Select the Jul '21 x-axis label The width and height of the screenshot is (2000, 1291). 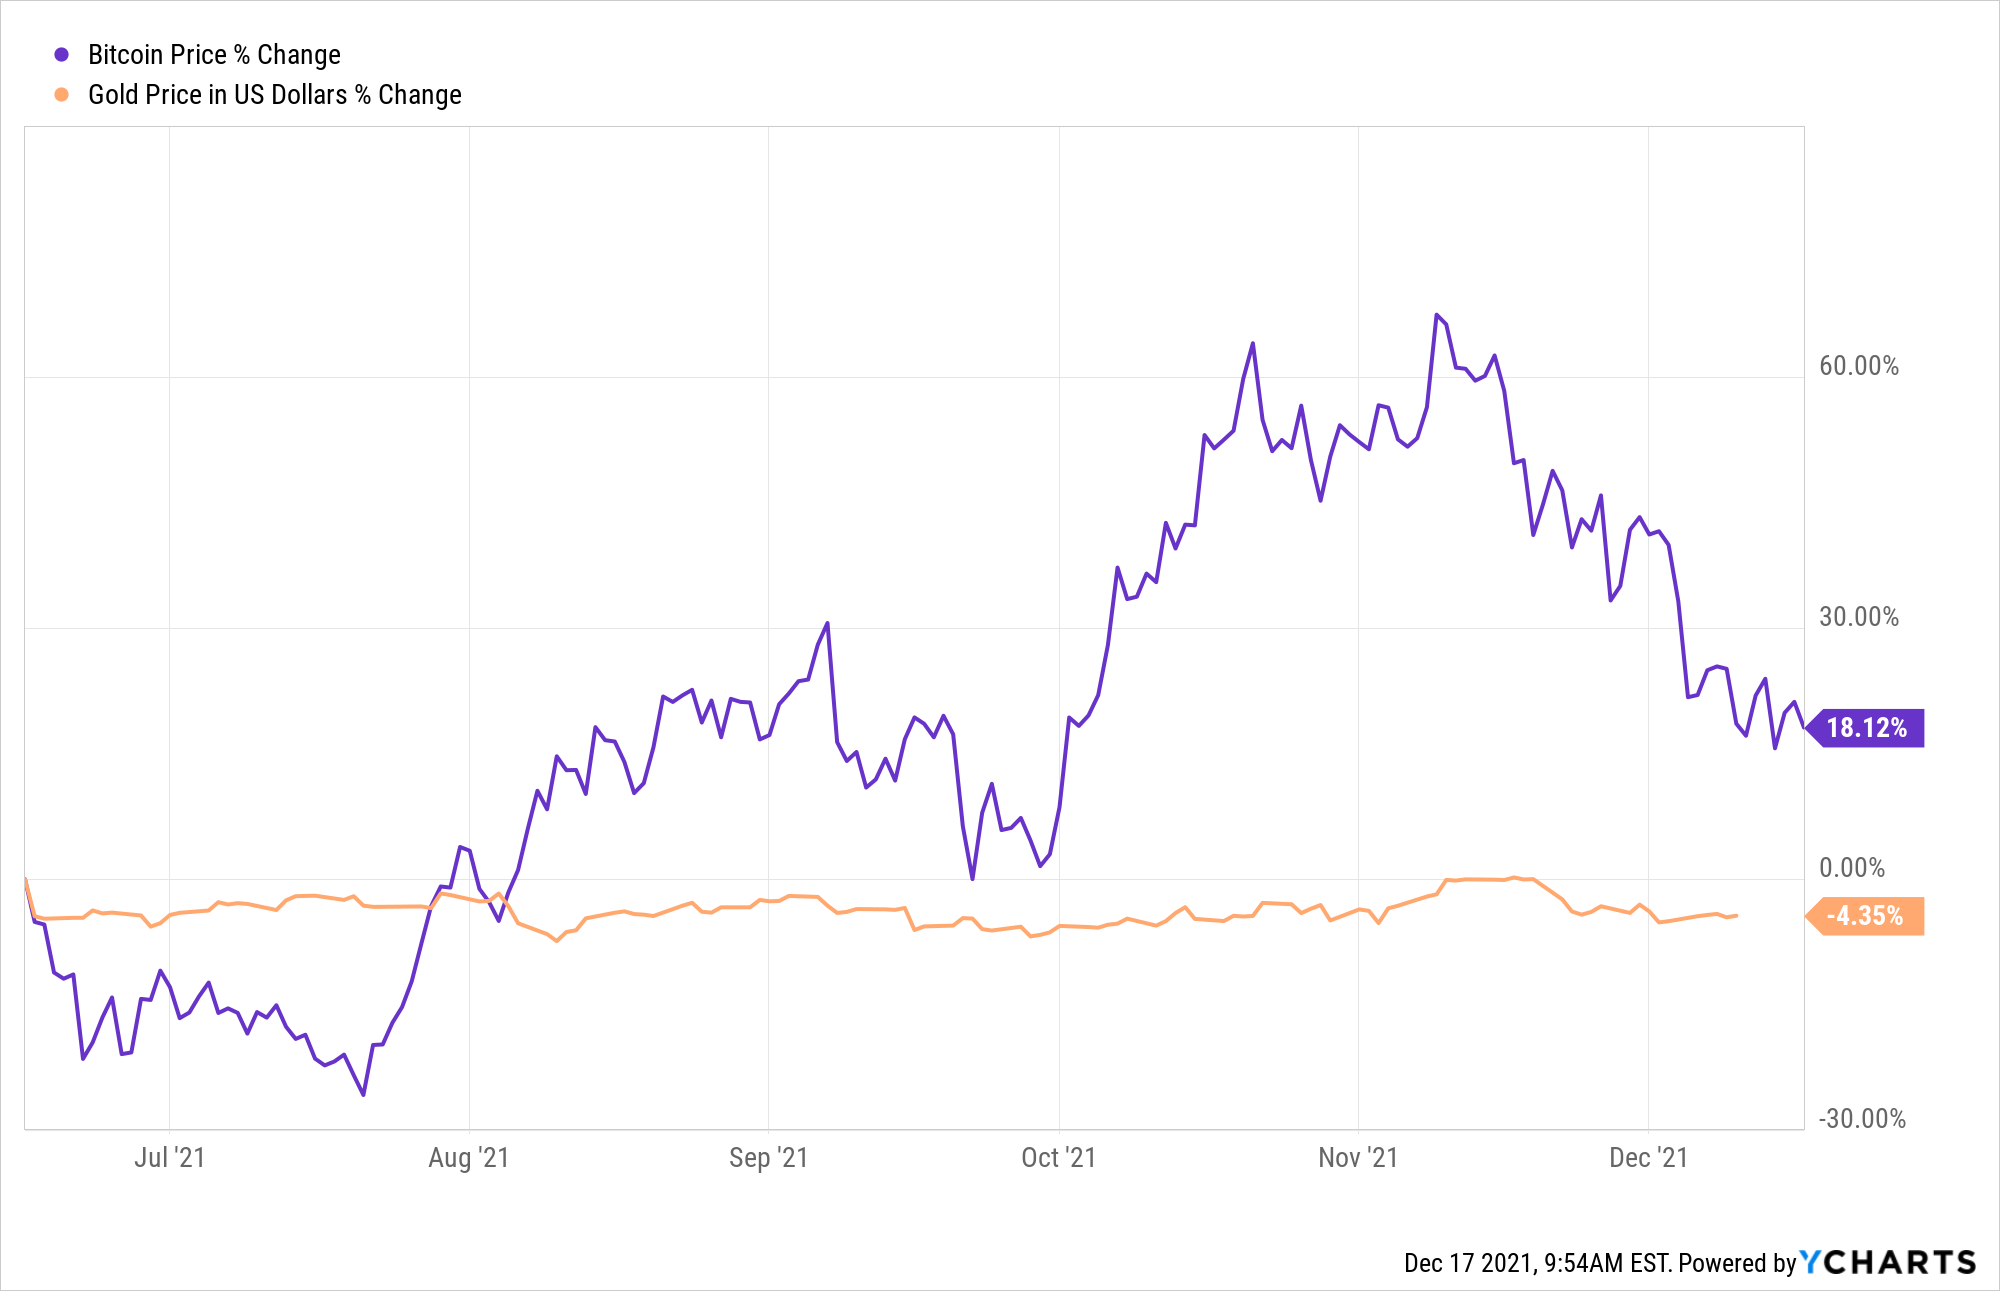(x=170, y=1158)
